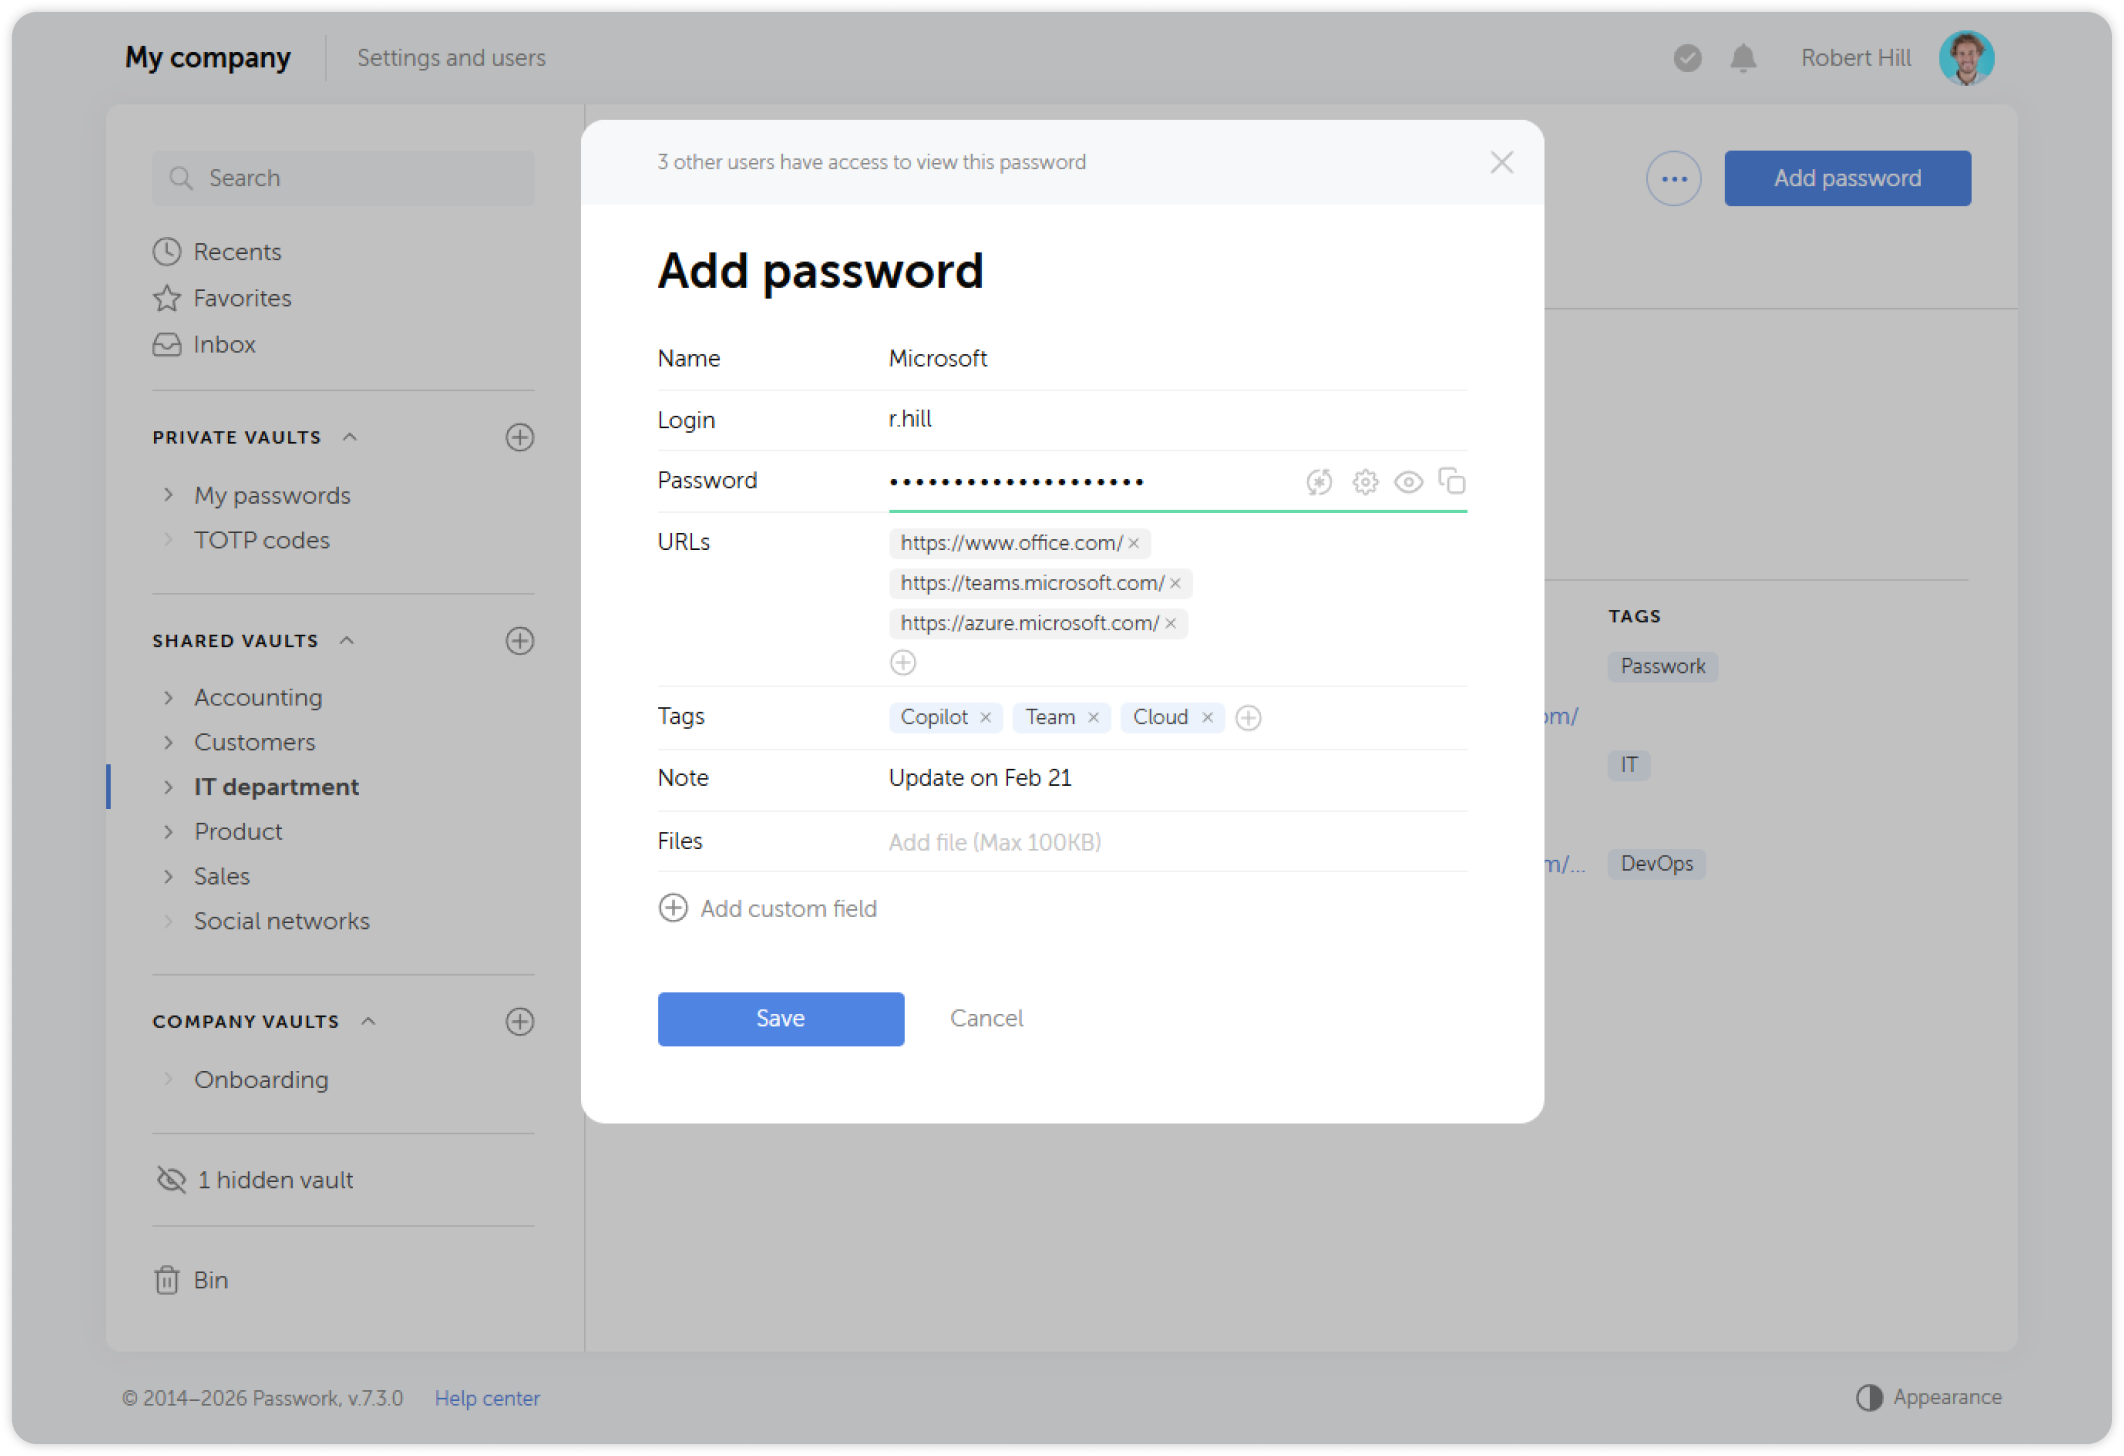Add another URL with the plus icon
The width and height of the screenshot is (2124, 1456).
[x=903, y=661]
